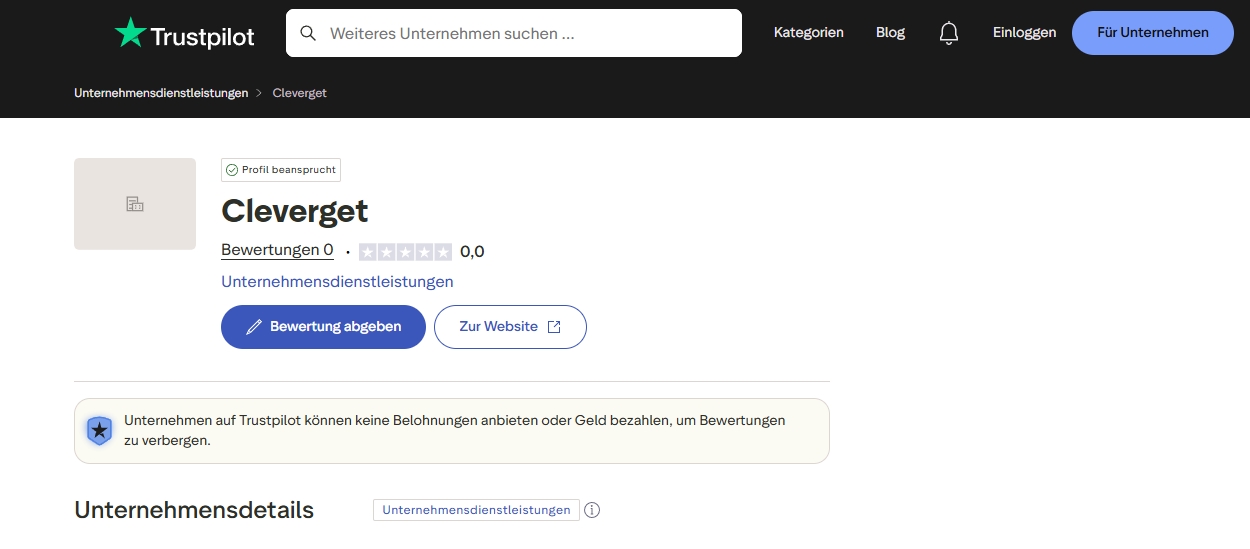Open the Trustpilot logo home link
1250x549 pixels.
click(184, 33)
